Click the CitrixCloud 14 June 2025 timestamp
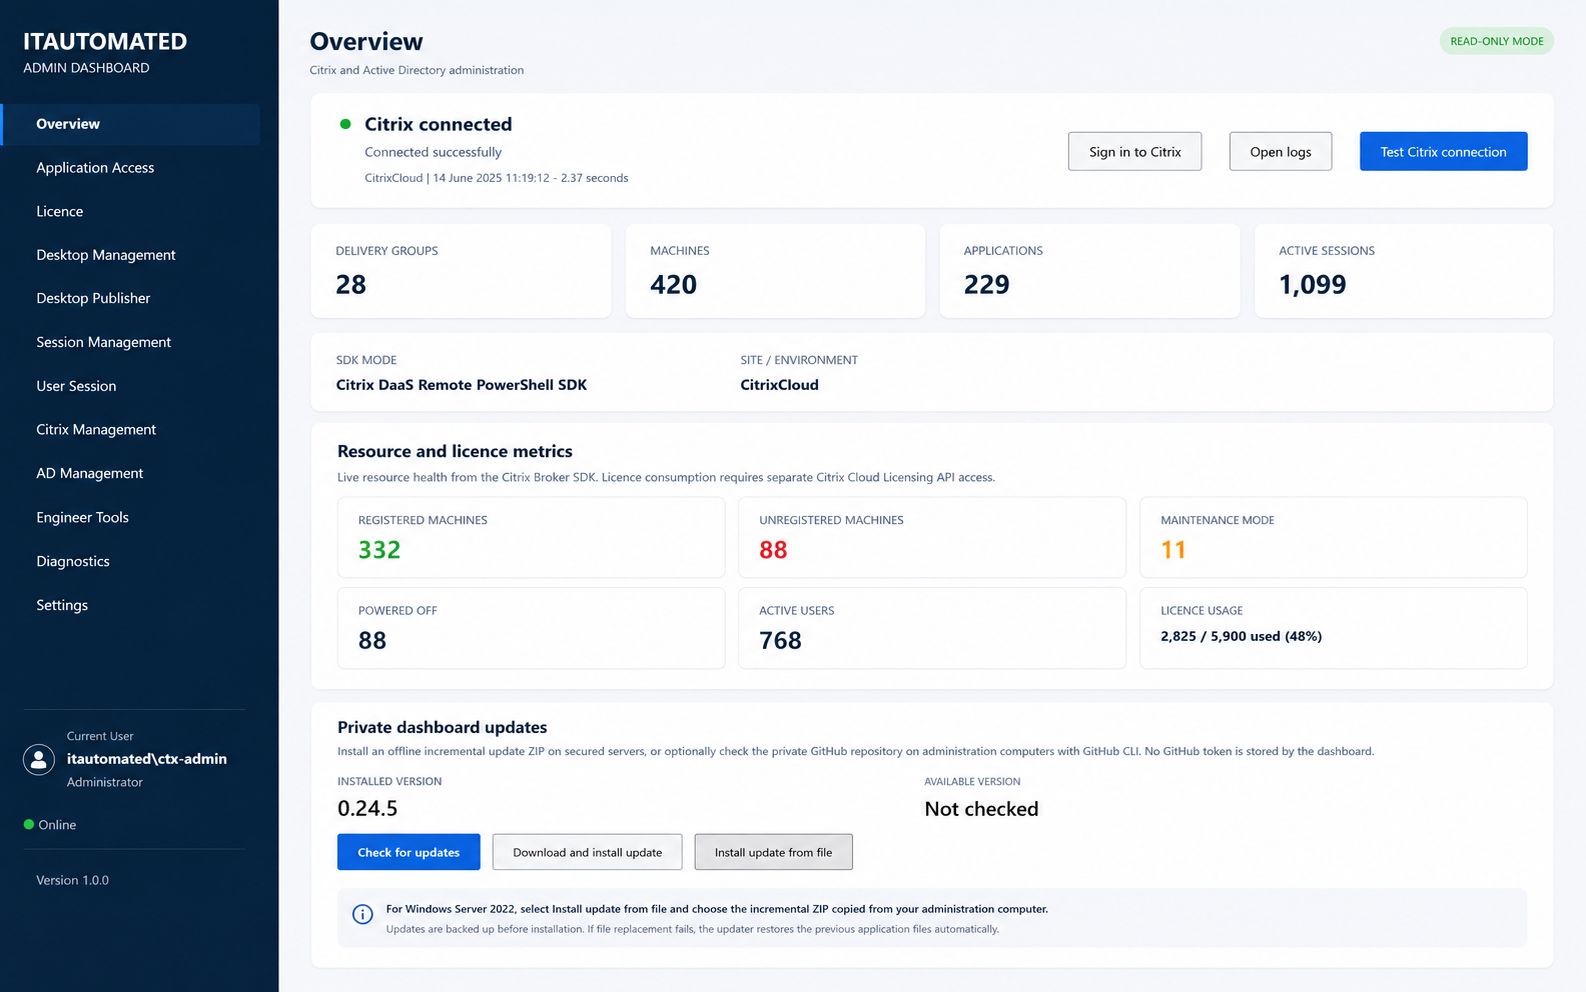This screenshot has width=1586, height=992. pyautogui.click(x=496, y=178)
